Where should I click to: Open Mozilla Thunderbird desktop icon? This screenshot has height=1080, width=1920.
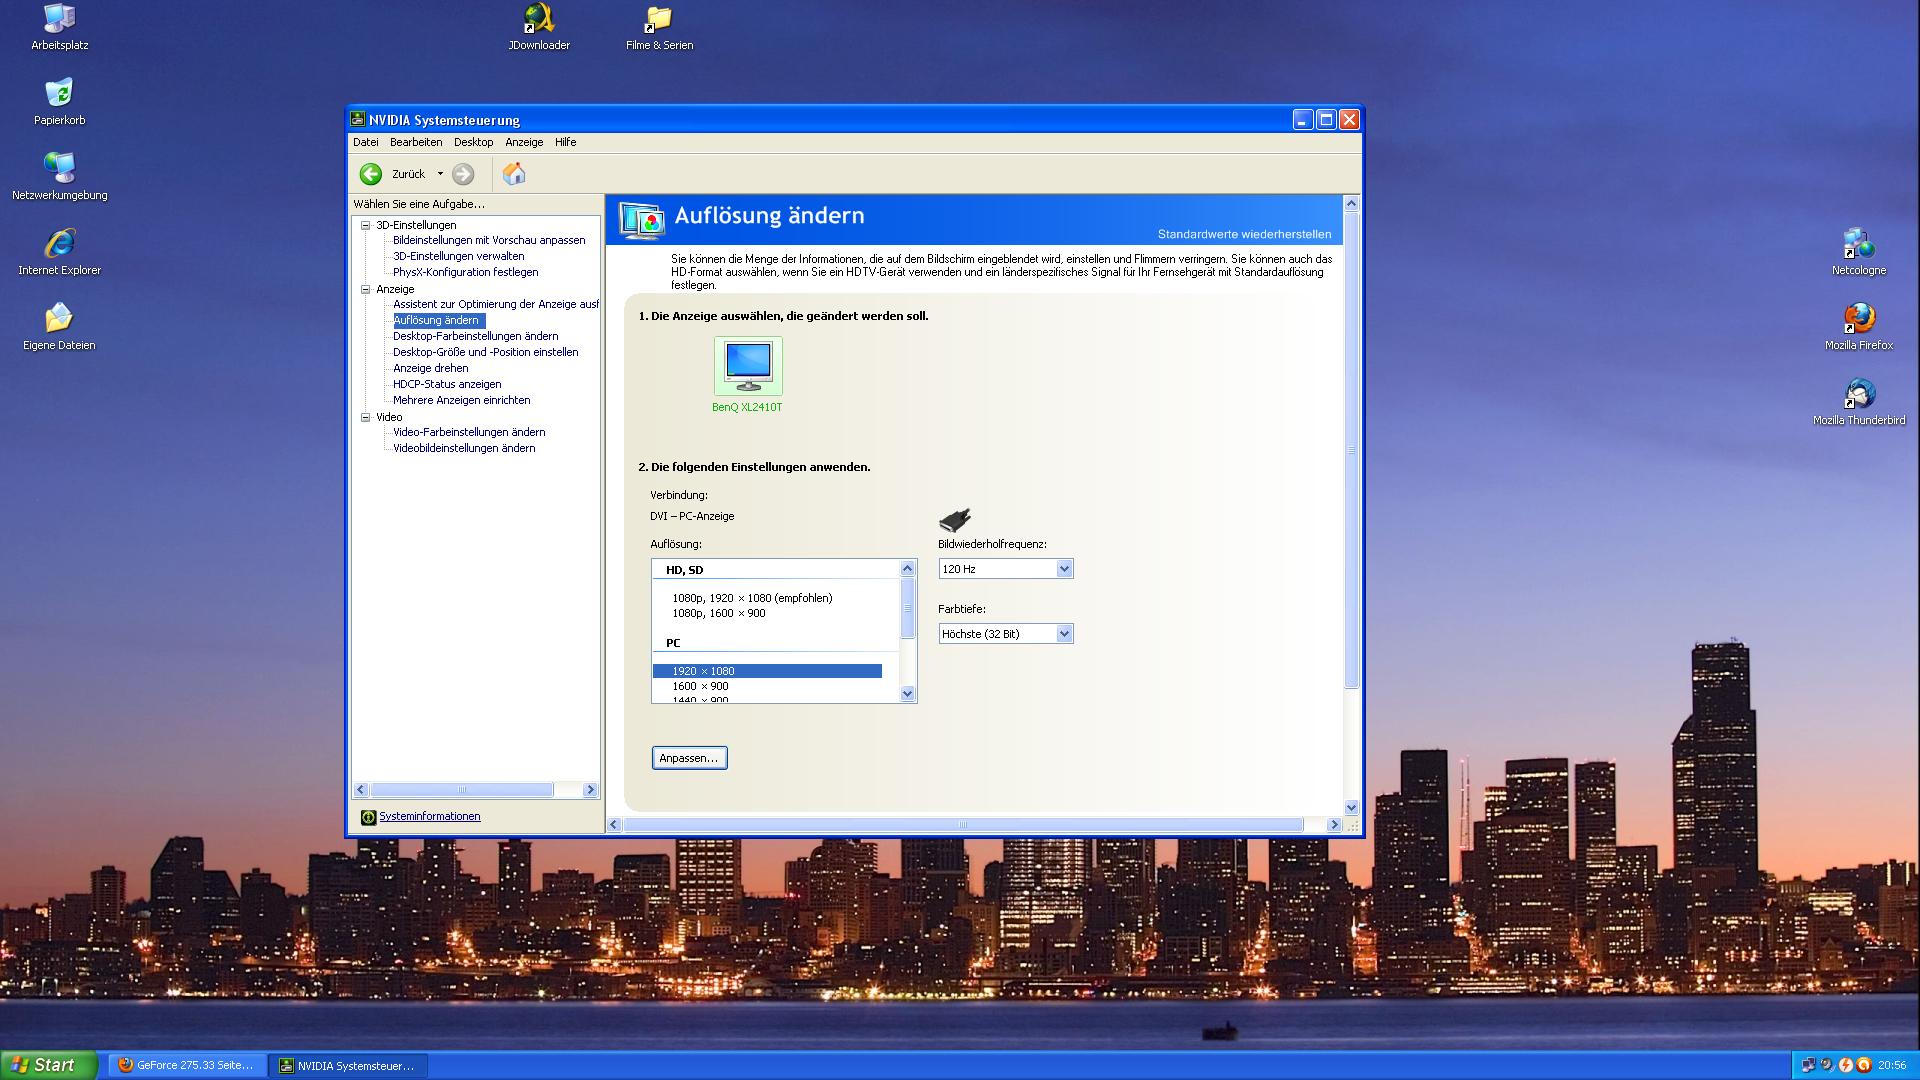pos(1859,394)
